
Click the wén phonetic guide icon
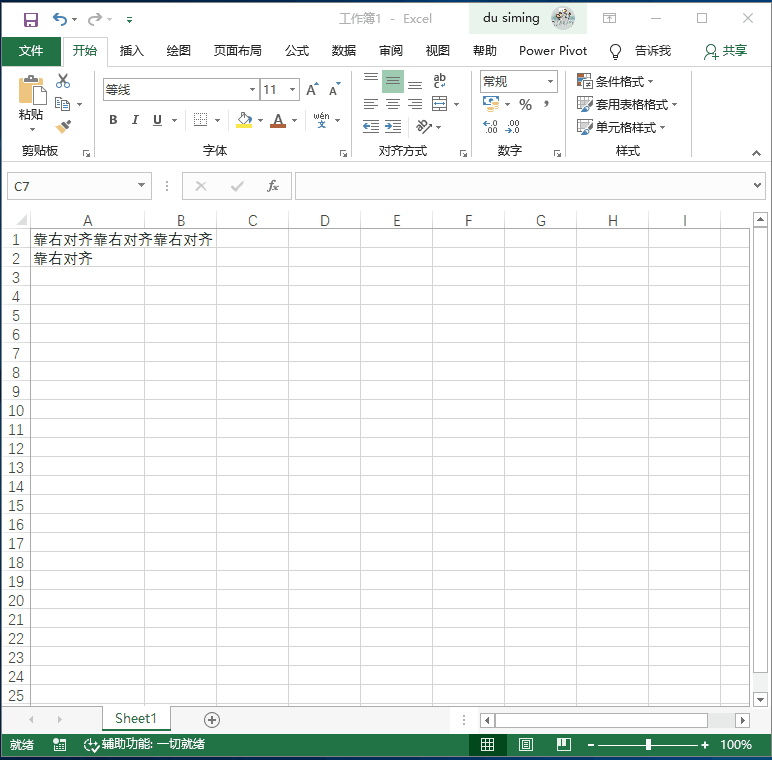tap(322, 120)
